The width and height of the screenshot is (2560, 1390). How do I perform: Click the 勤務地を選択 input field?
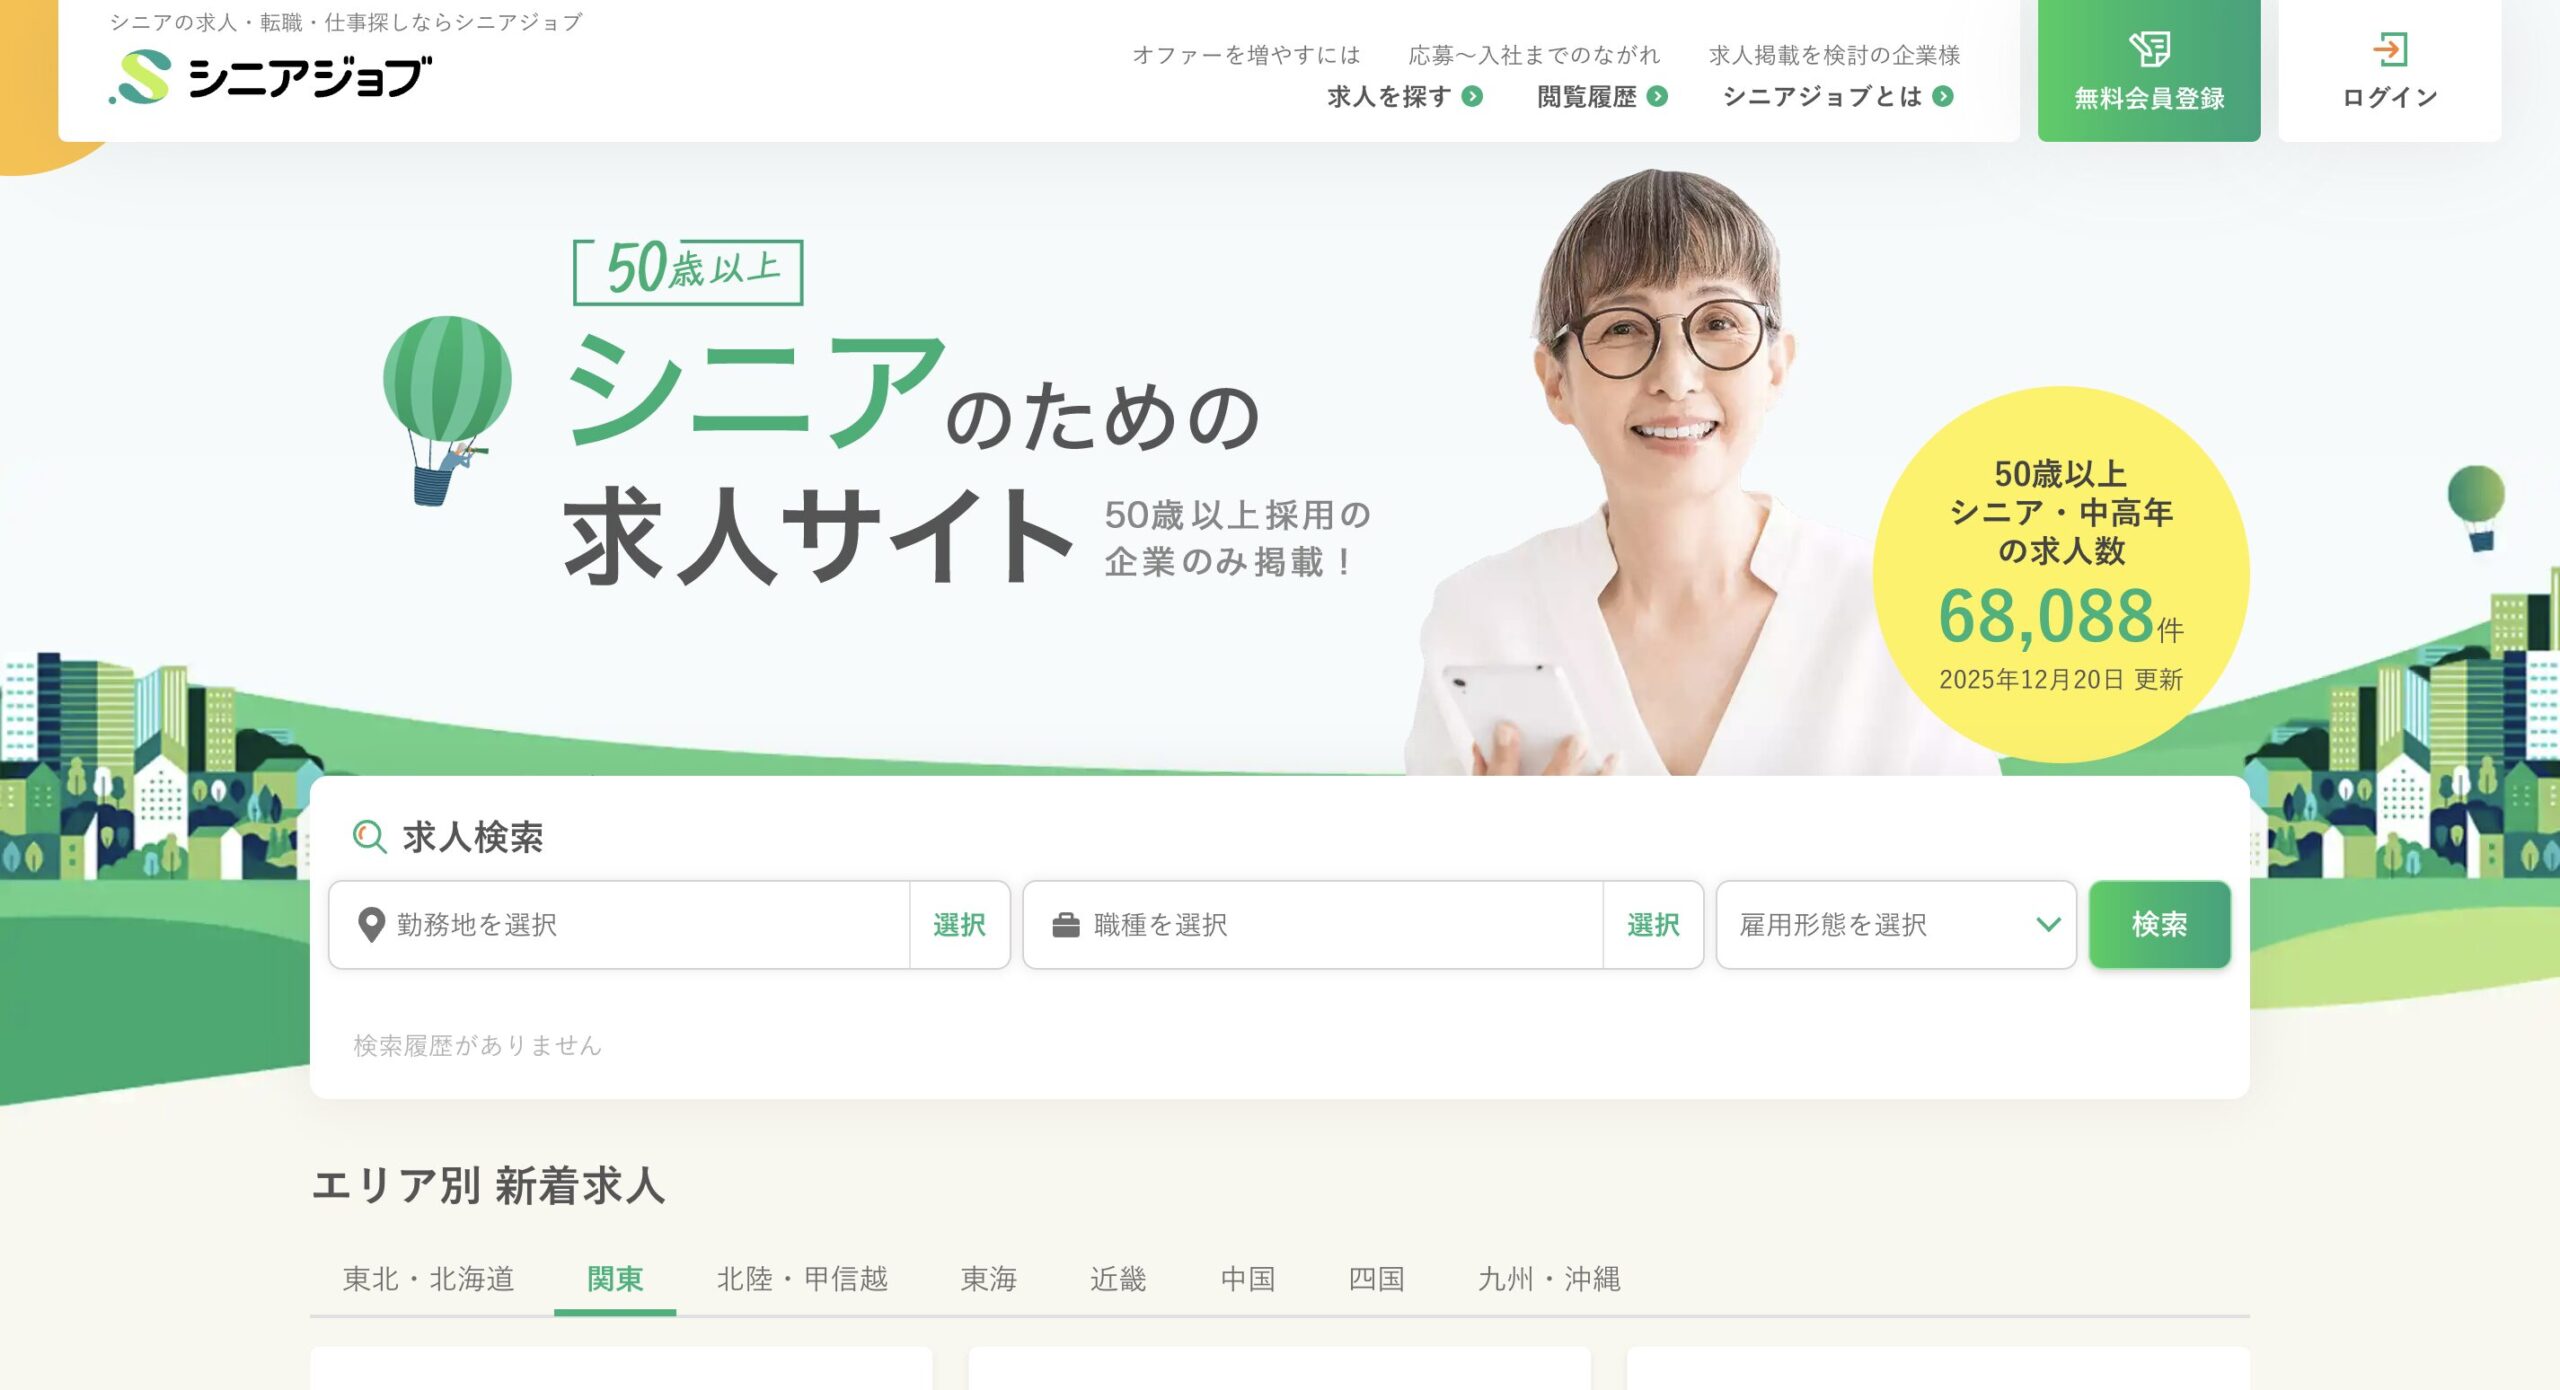point(620,925)
